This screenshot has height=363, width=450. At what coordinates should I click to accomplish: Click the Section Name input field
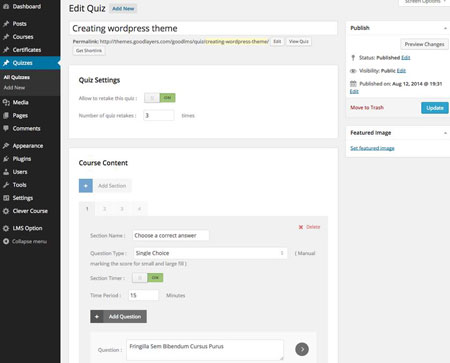pos(171,235)
